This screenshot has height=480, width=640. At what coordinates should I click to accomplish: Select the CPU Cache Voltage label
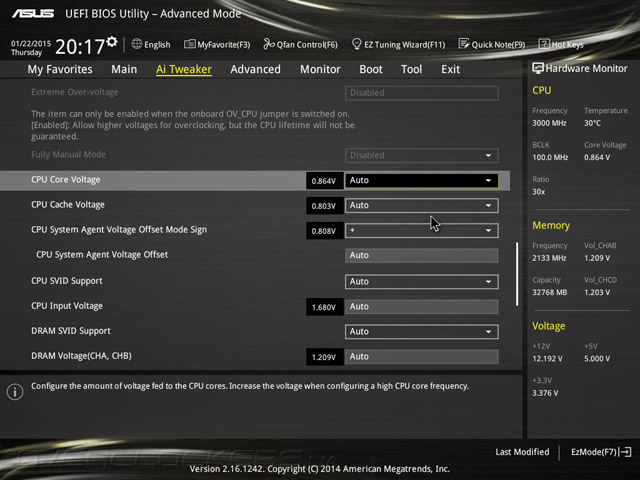tap(68, 204)
